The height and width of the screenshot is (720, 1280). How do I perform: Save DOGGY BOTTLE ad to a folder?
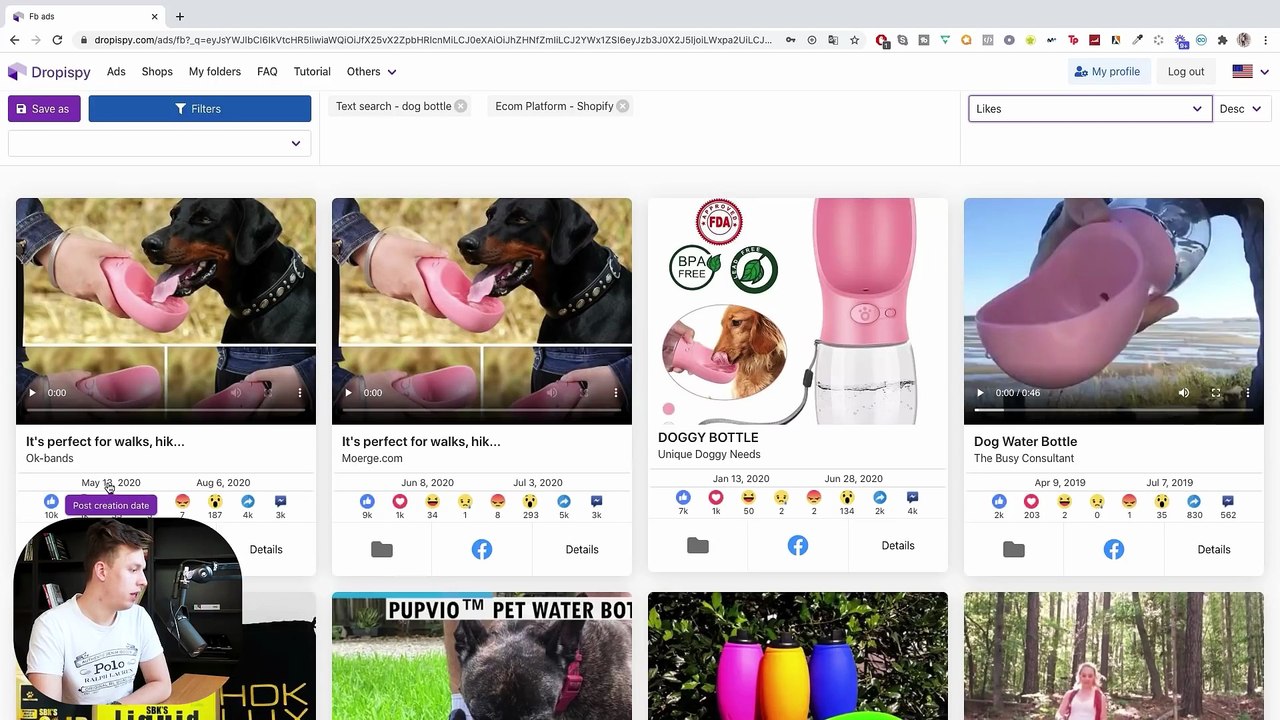[698, 545]
